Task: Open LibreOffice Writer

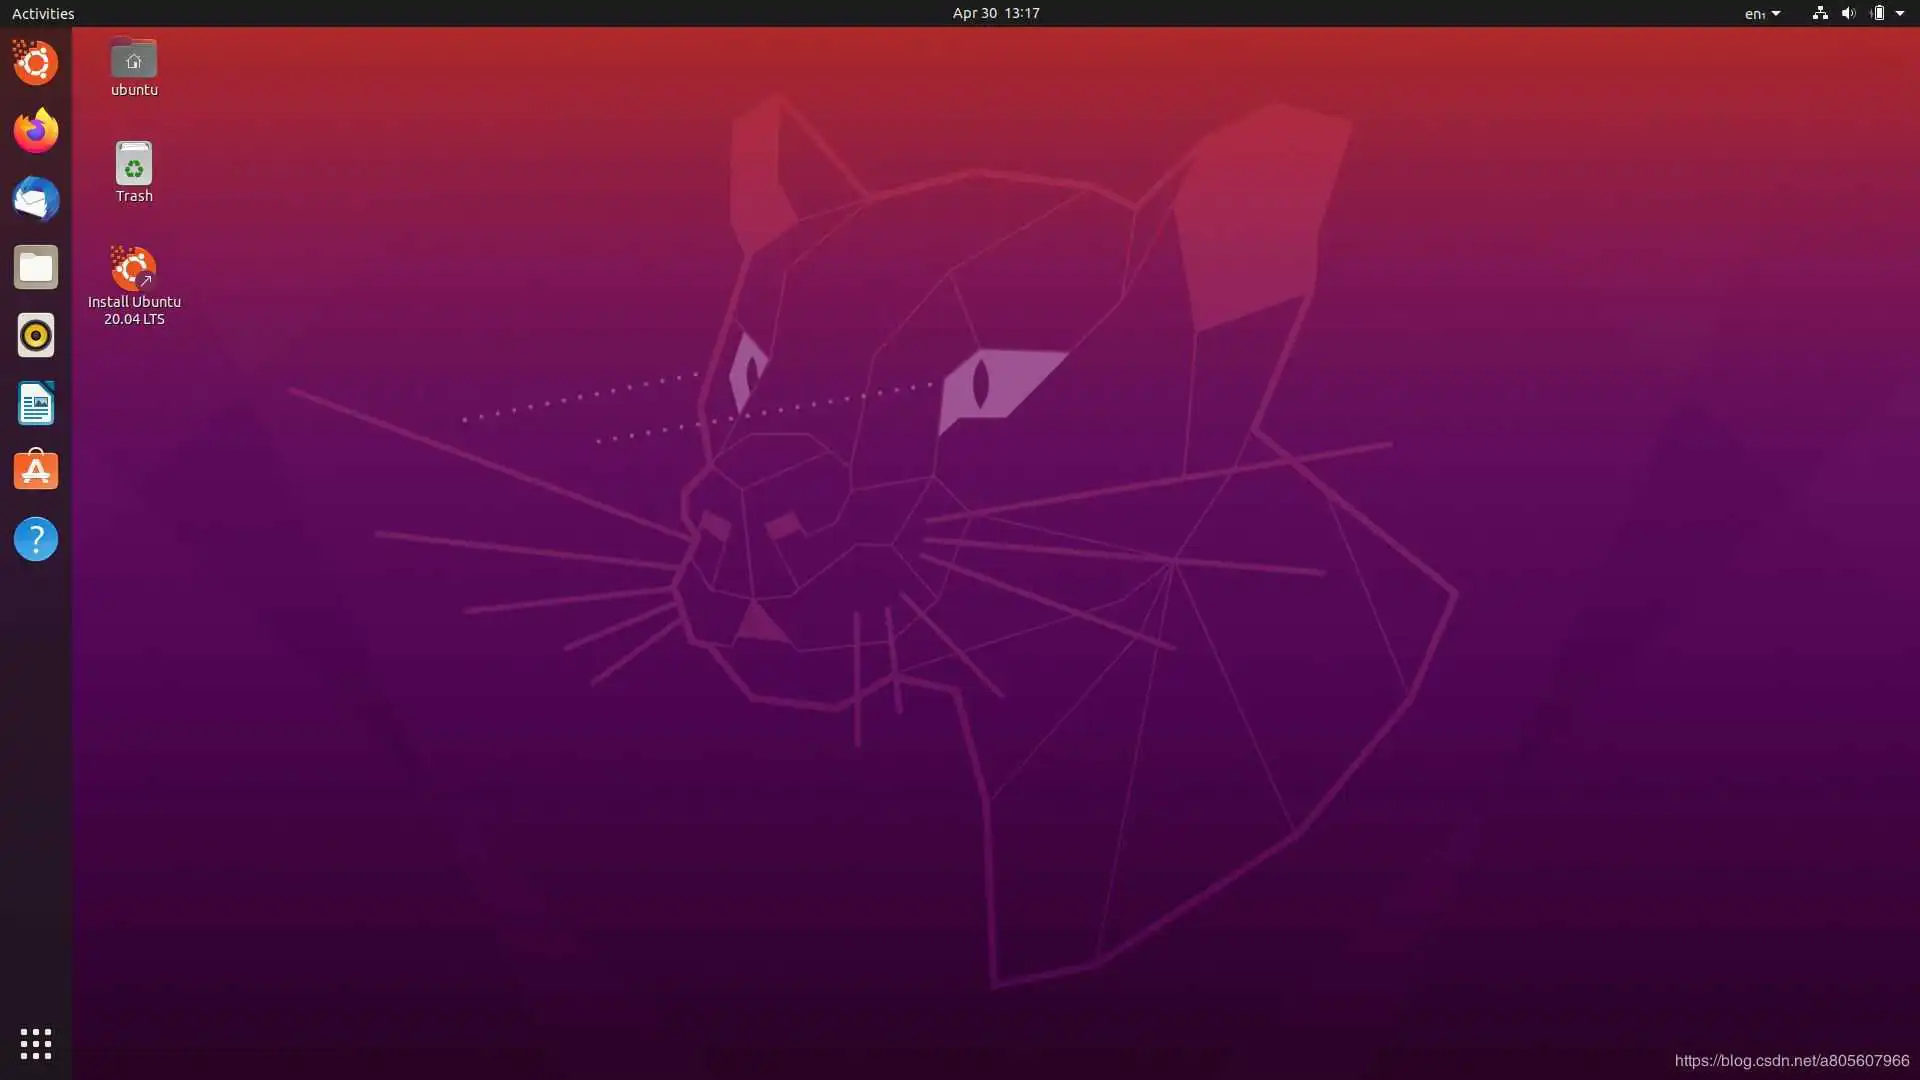Action: pos(35,403)
